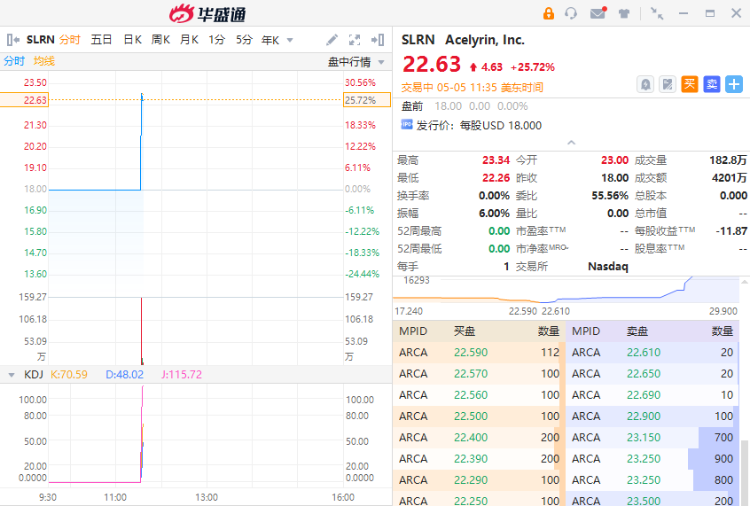
Task: Open the stock notes icon
Action: click(x=668, y=84)
